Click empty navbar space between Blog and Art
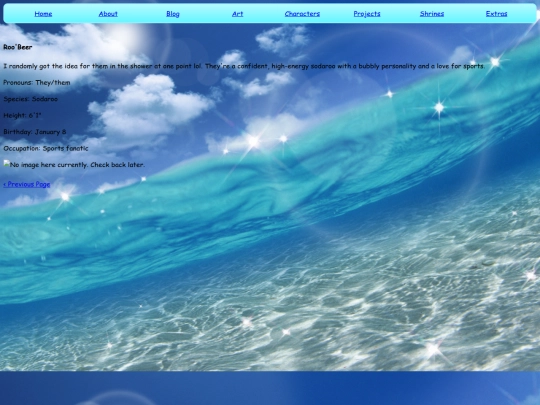540x405 pixels. coord(206,14)
